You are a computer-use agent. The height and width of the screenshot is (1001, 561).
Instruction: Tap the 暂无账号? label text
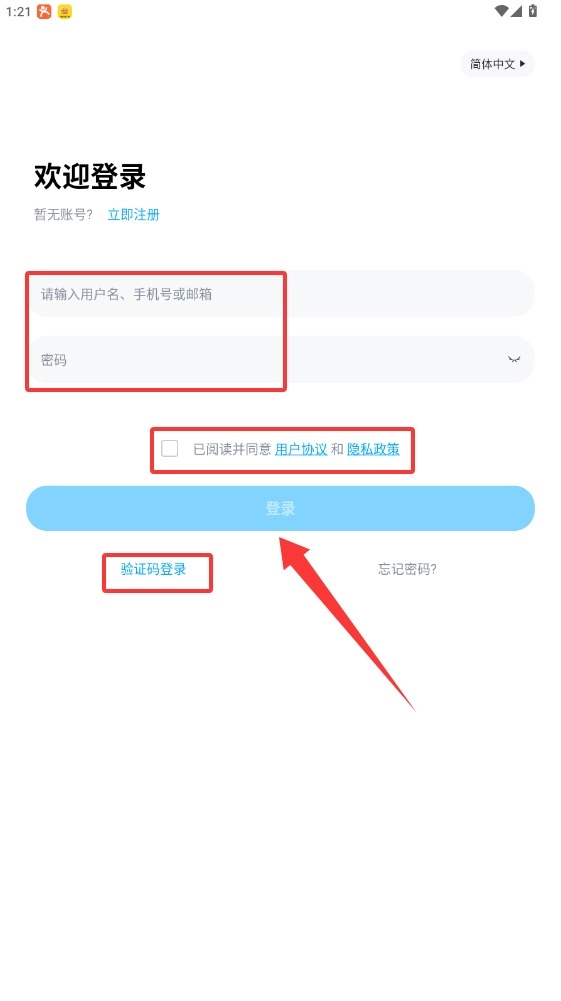pyautogui.click(x=63, y=214)
